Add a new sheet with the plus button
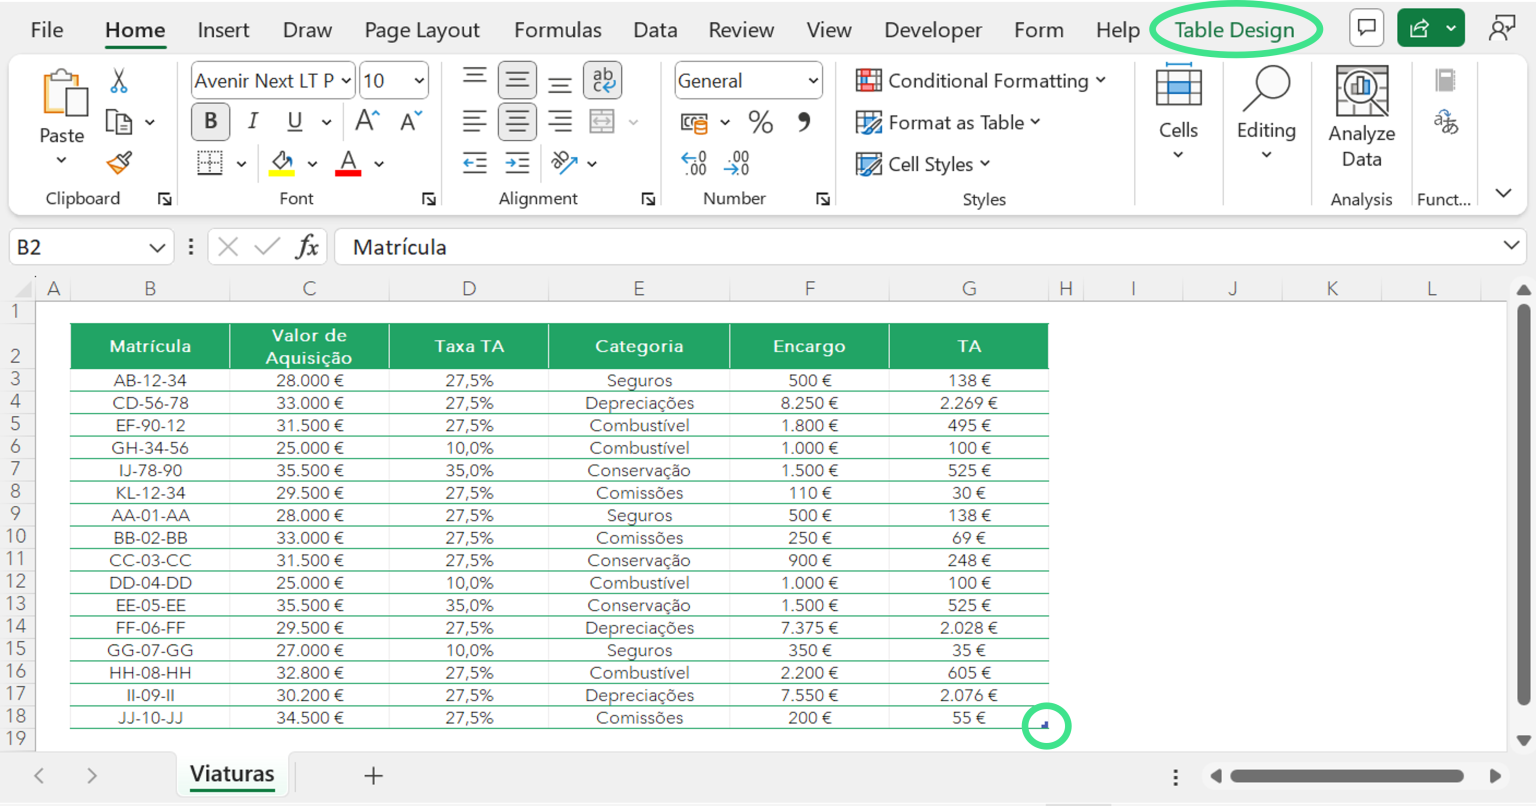Screen dimensions: 1536x806 click(372, 775)
